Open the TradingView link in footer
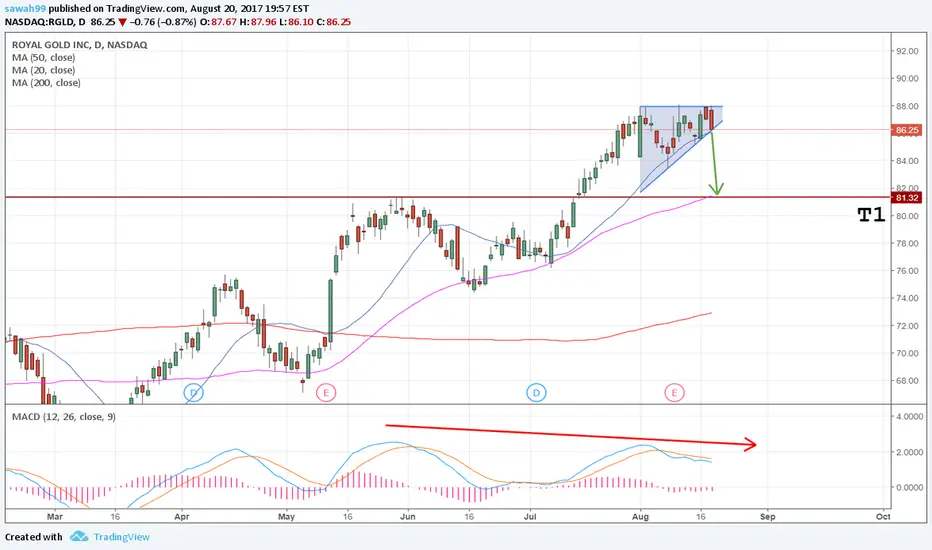Screen dimensions: 932x550 coord(121,537)
